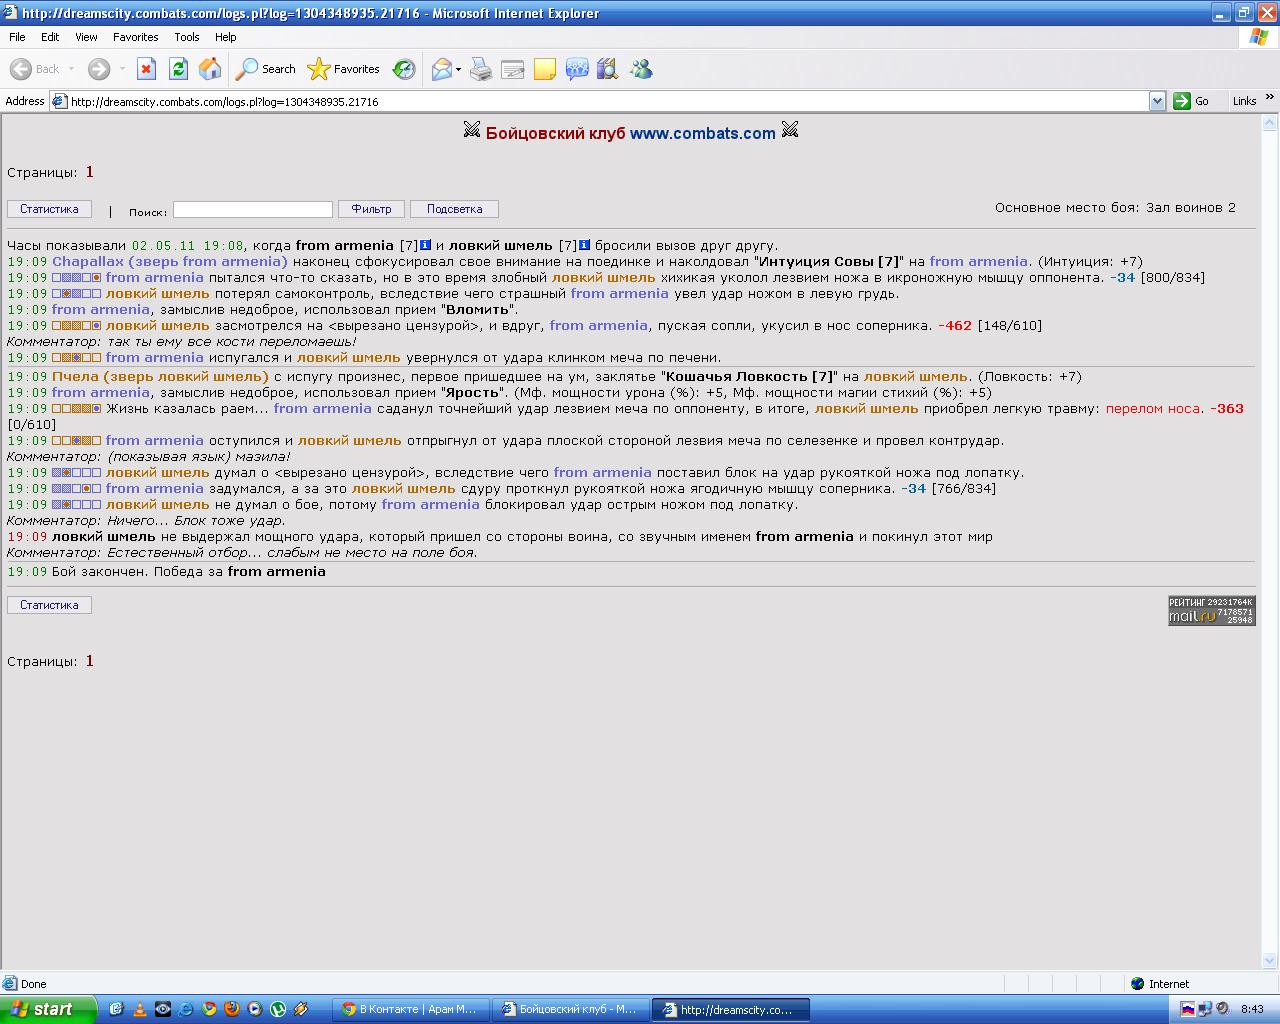Click the bottom Статистика button
1280x1024 pixels.
tap(49, 605)
